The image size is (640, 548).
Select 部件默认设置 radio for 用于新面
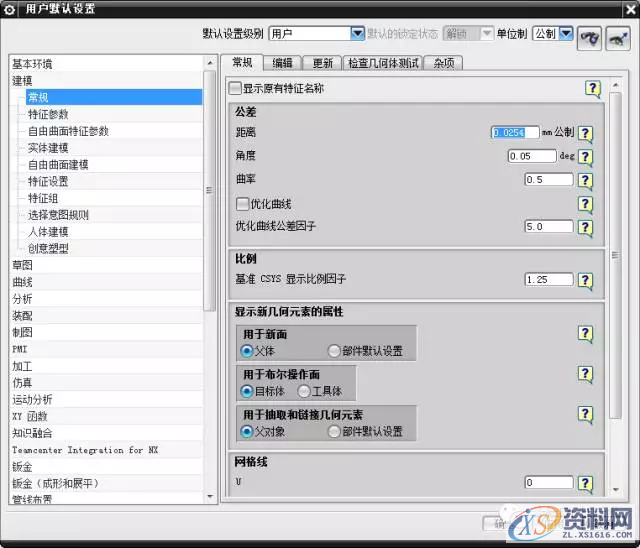click(334, 351)
